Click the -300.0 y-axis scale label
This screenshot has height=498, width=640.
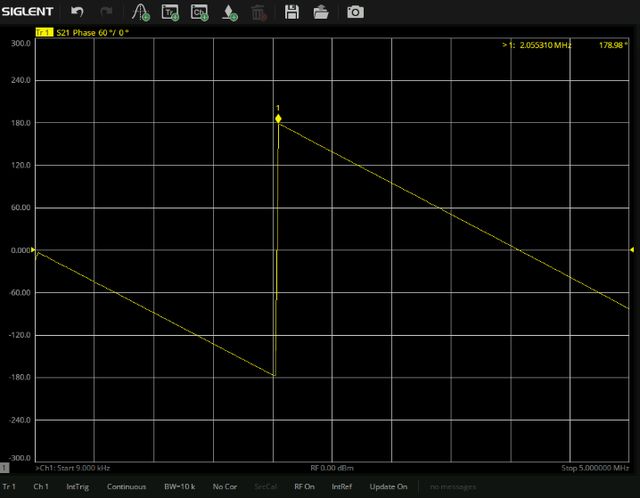pyautogui.click(x=20, y=458)
